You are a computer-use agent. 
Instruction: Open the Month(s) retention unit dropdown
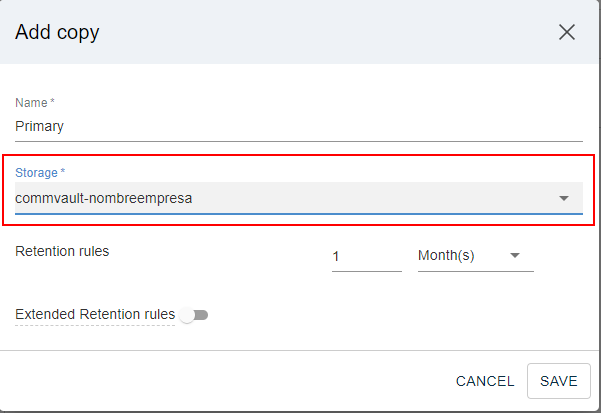(x=475, y=255)
